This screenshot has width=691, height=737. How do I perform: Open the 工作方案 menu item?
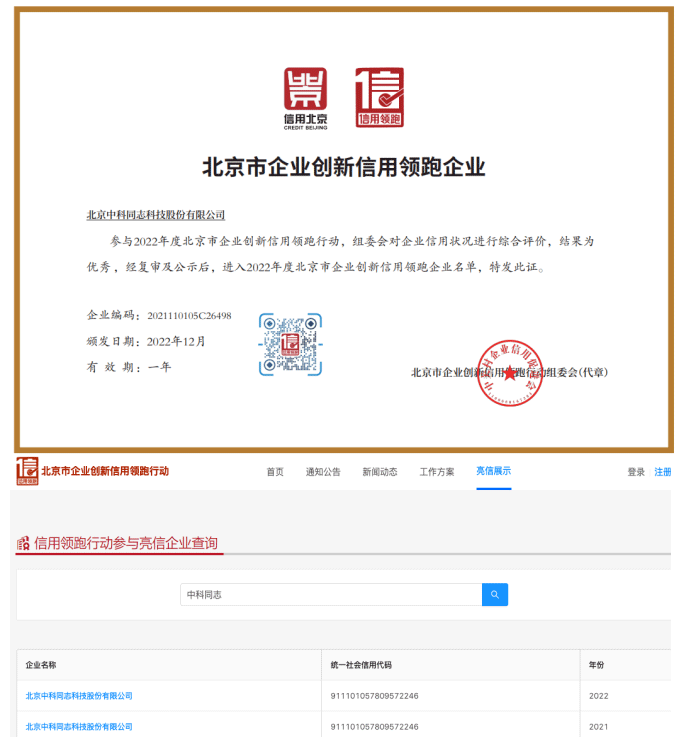pos(437,472)
